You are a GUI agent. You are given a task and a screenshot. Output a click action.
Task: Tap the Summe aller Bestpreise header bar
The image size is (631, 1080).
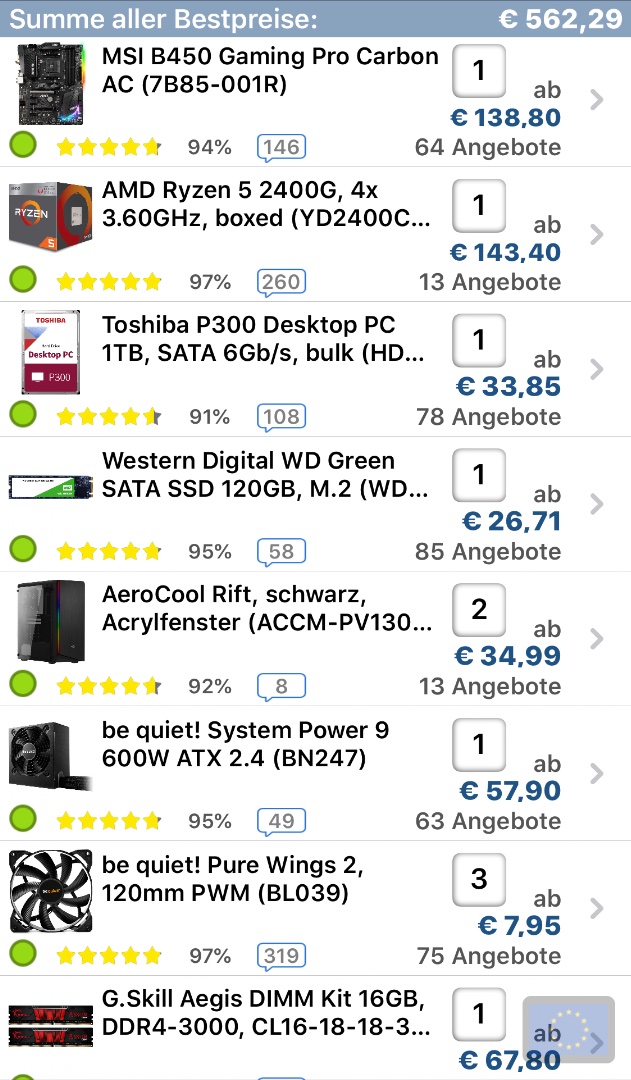[x=315, y=18]
